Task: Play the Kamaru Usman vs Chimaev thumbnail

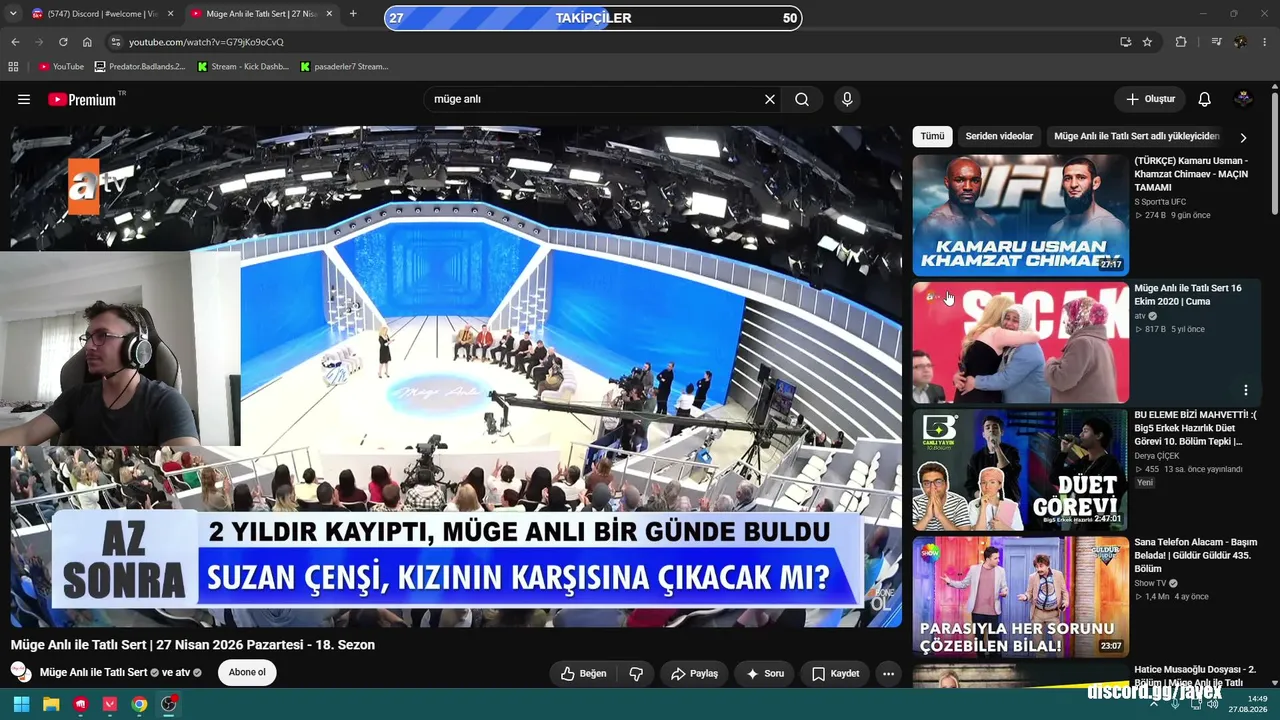Action: coord(1020,215)
